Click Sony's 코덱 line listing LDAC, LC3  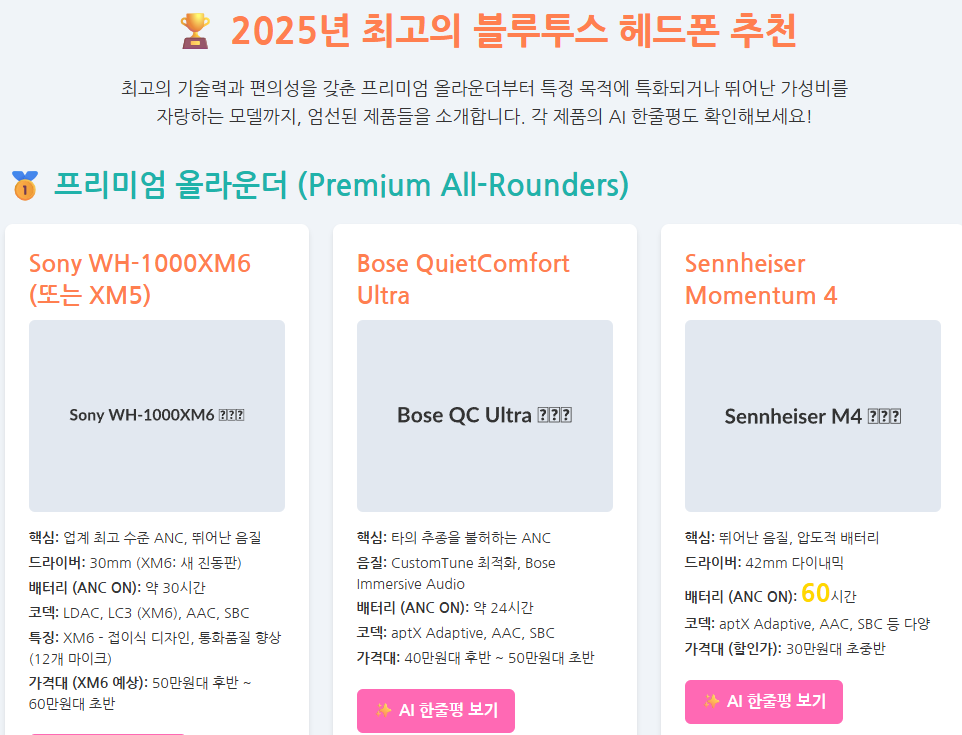(x=139, y=613)
